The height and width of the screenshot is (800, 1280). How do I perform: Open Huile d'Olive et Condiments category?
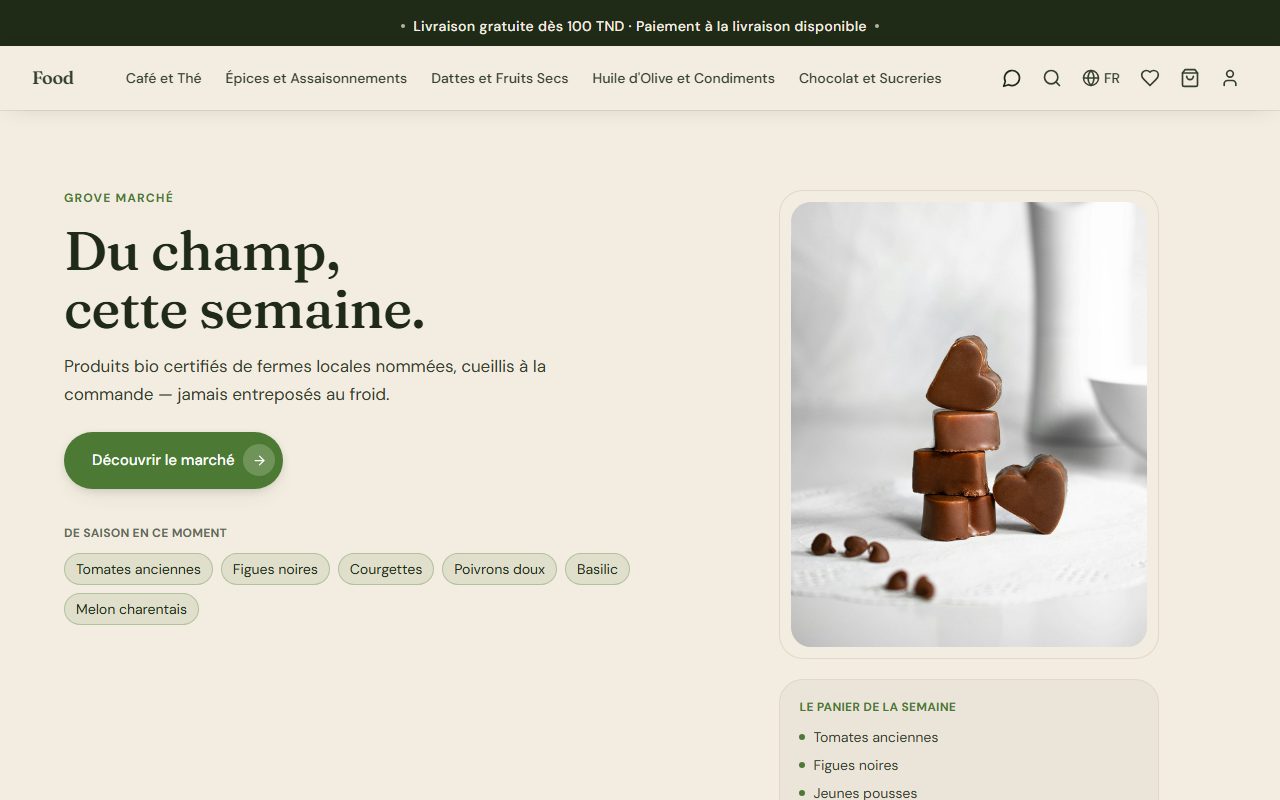tap(683, 78)
